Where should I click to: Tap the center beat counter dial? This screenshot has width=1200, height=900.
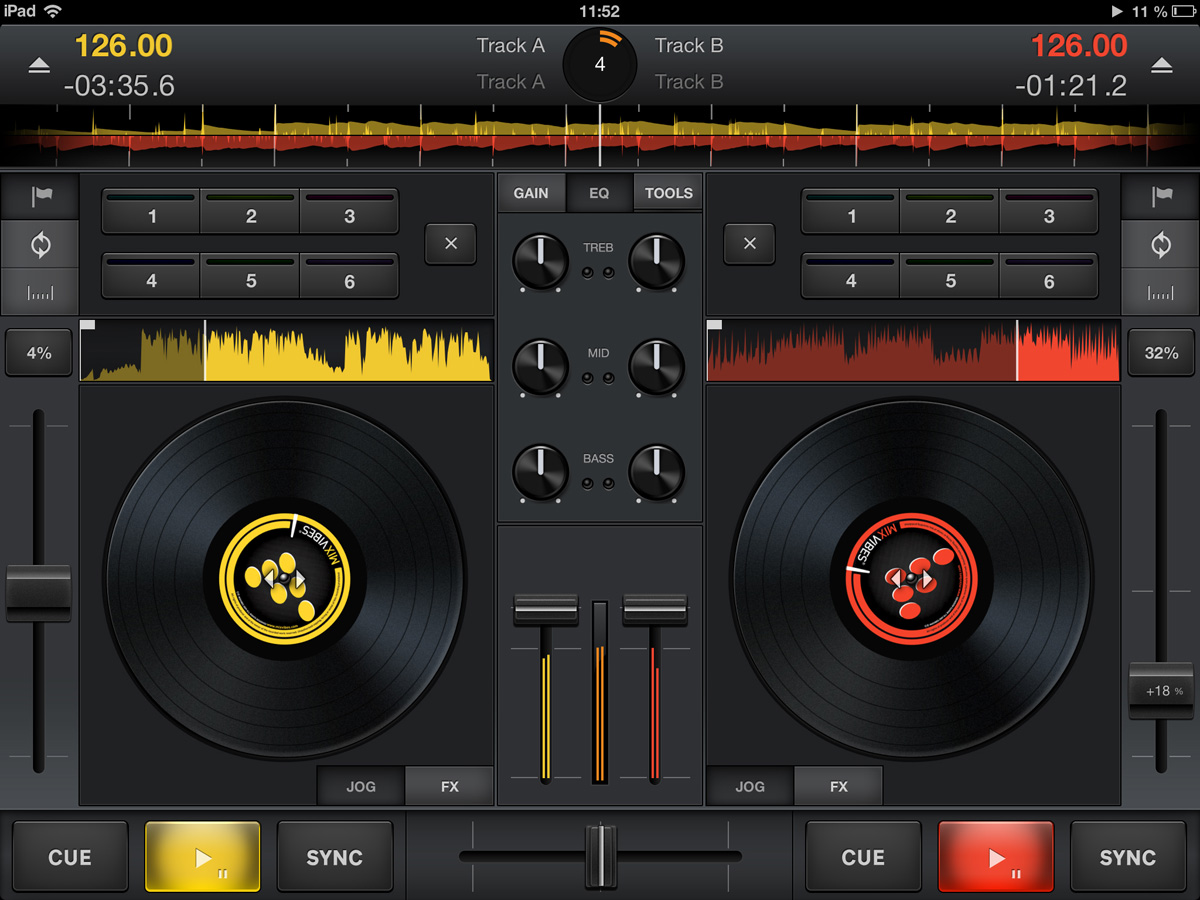(600, 64)
